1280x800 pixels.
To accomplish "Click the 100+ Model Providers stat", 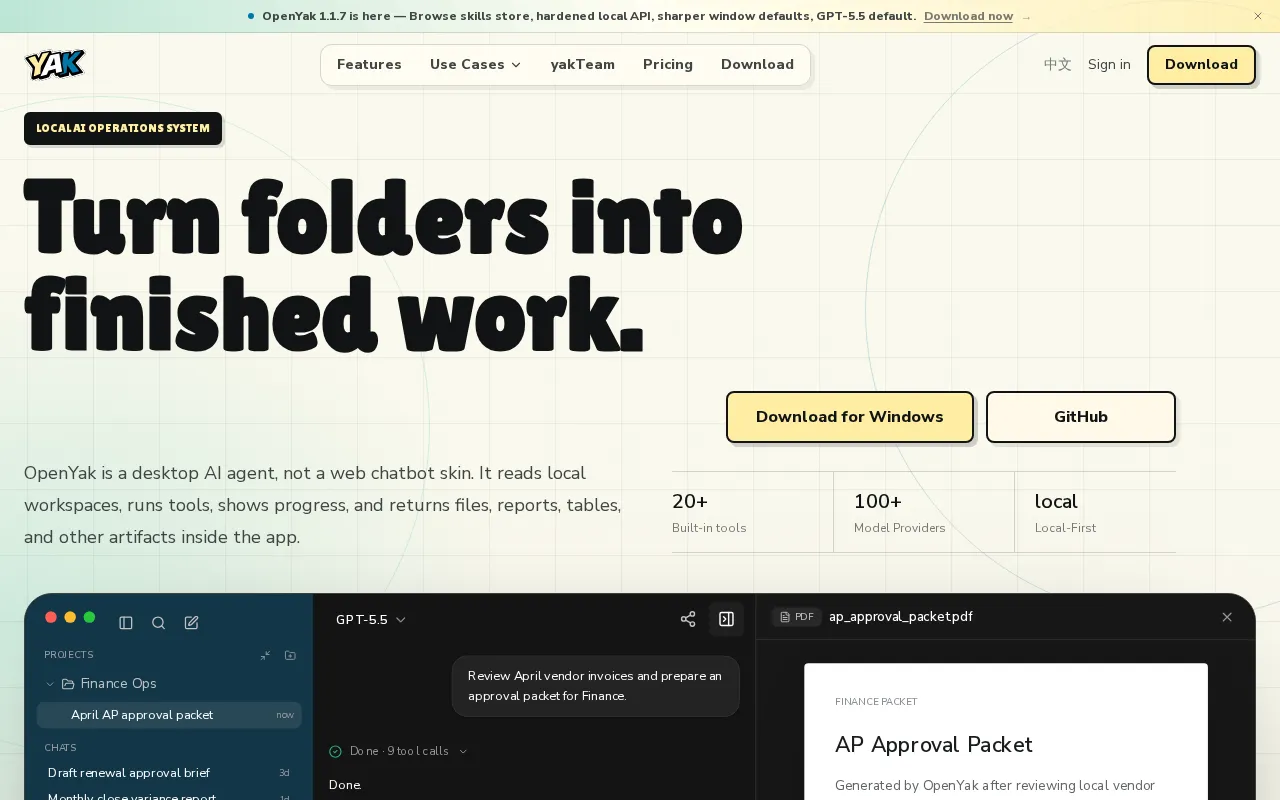I will (924, 512).
